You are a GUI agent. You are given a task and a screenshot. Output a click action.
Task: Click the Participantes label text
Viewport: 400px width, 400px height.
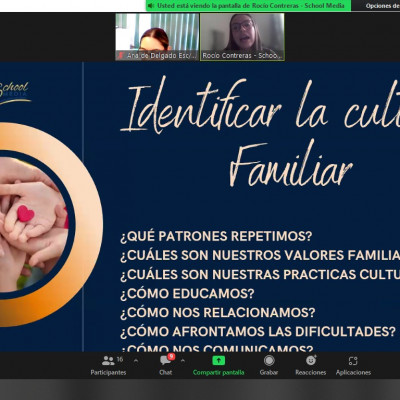[x=108, y=372]
